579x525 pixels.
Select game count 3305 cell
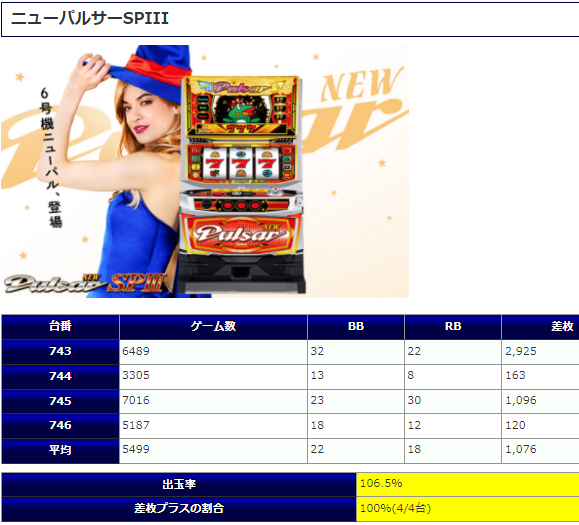(x=213, y=377)
